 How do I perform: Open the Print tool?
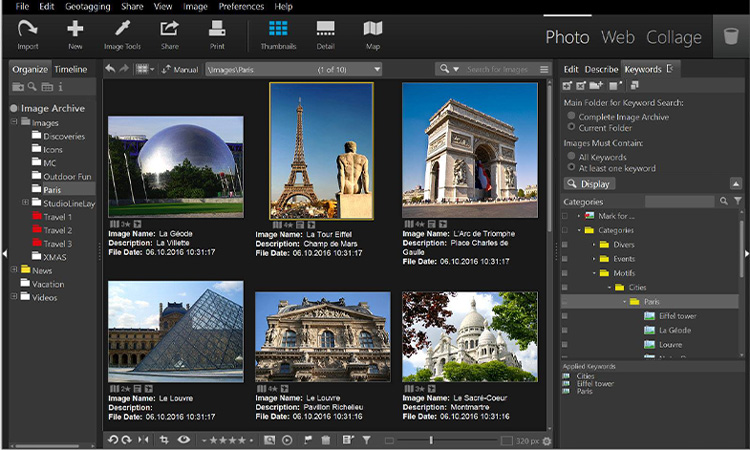click(x=217, y=34)
